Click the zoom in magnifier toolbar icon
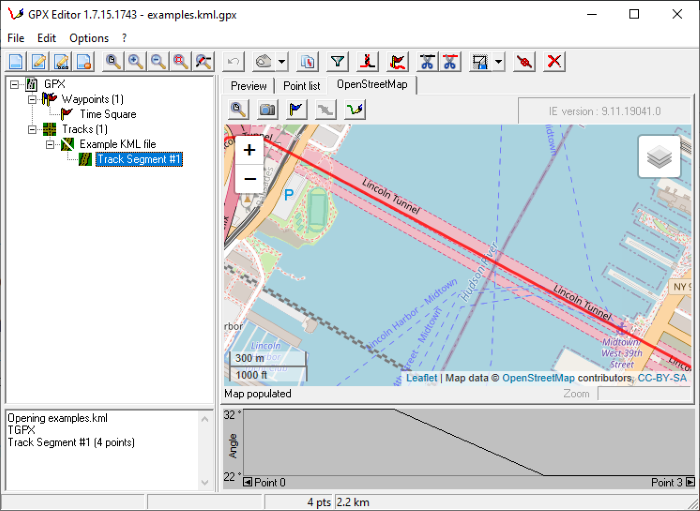Image resolution: width=700 pixels, height=511 pixels. pos(135,62)
